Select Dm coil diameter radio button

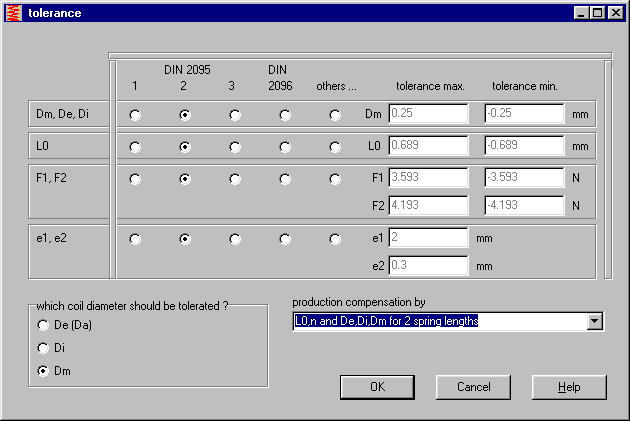[x=42, y=371]
